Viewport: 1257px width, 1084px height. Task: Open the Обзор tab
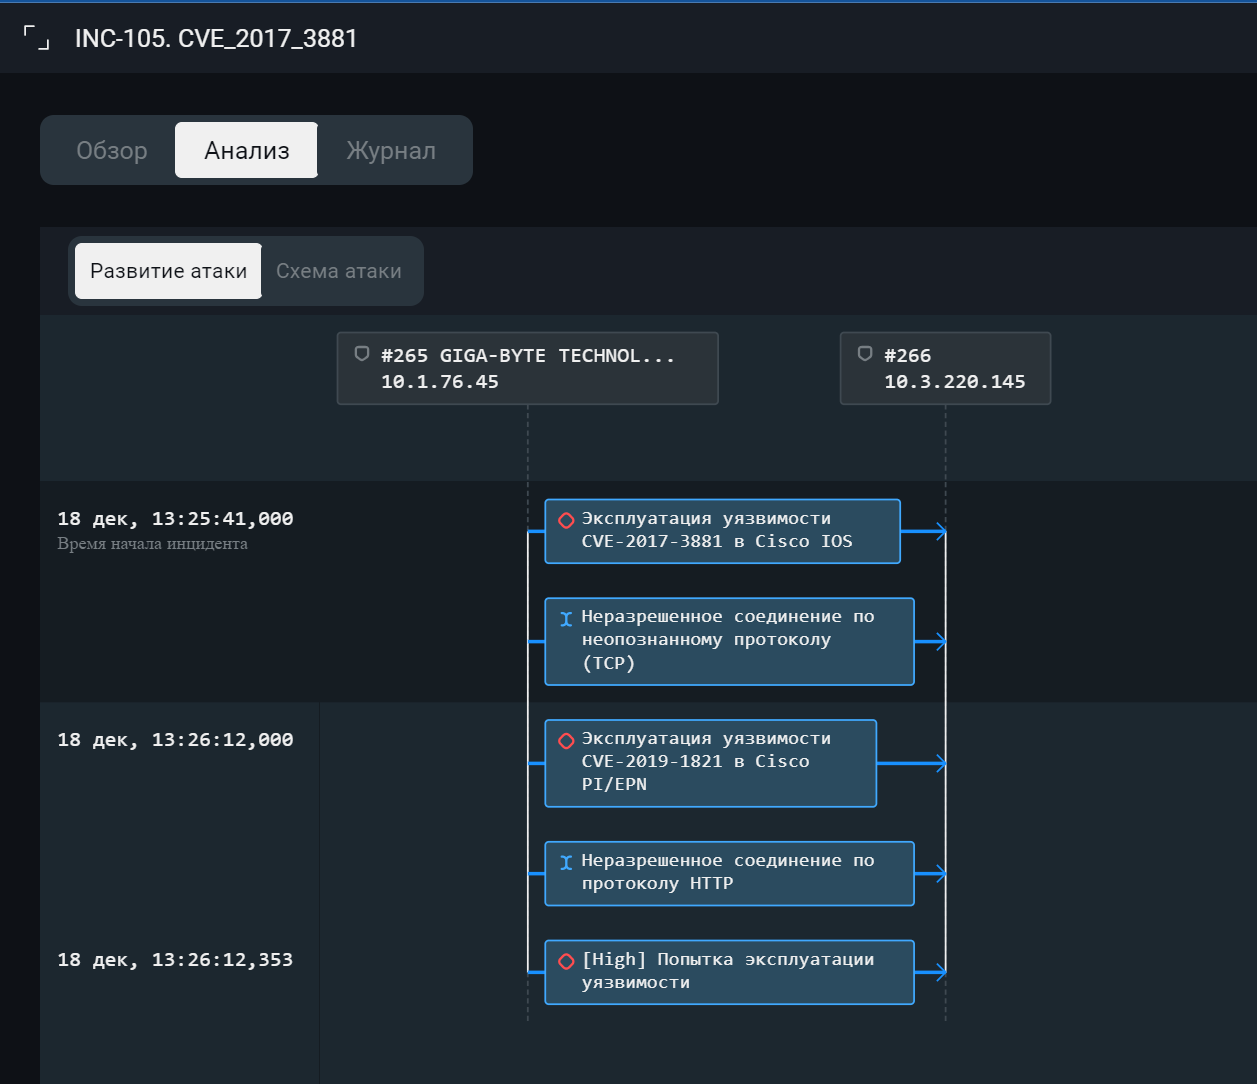[x=112, y=151]
